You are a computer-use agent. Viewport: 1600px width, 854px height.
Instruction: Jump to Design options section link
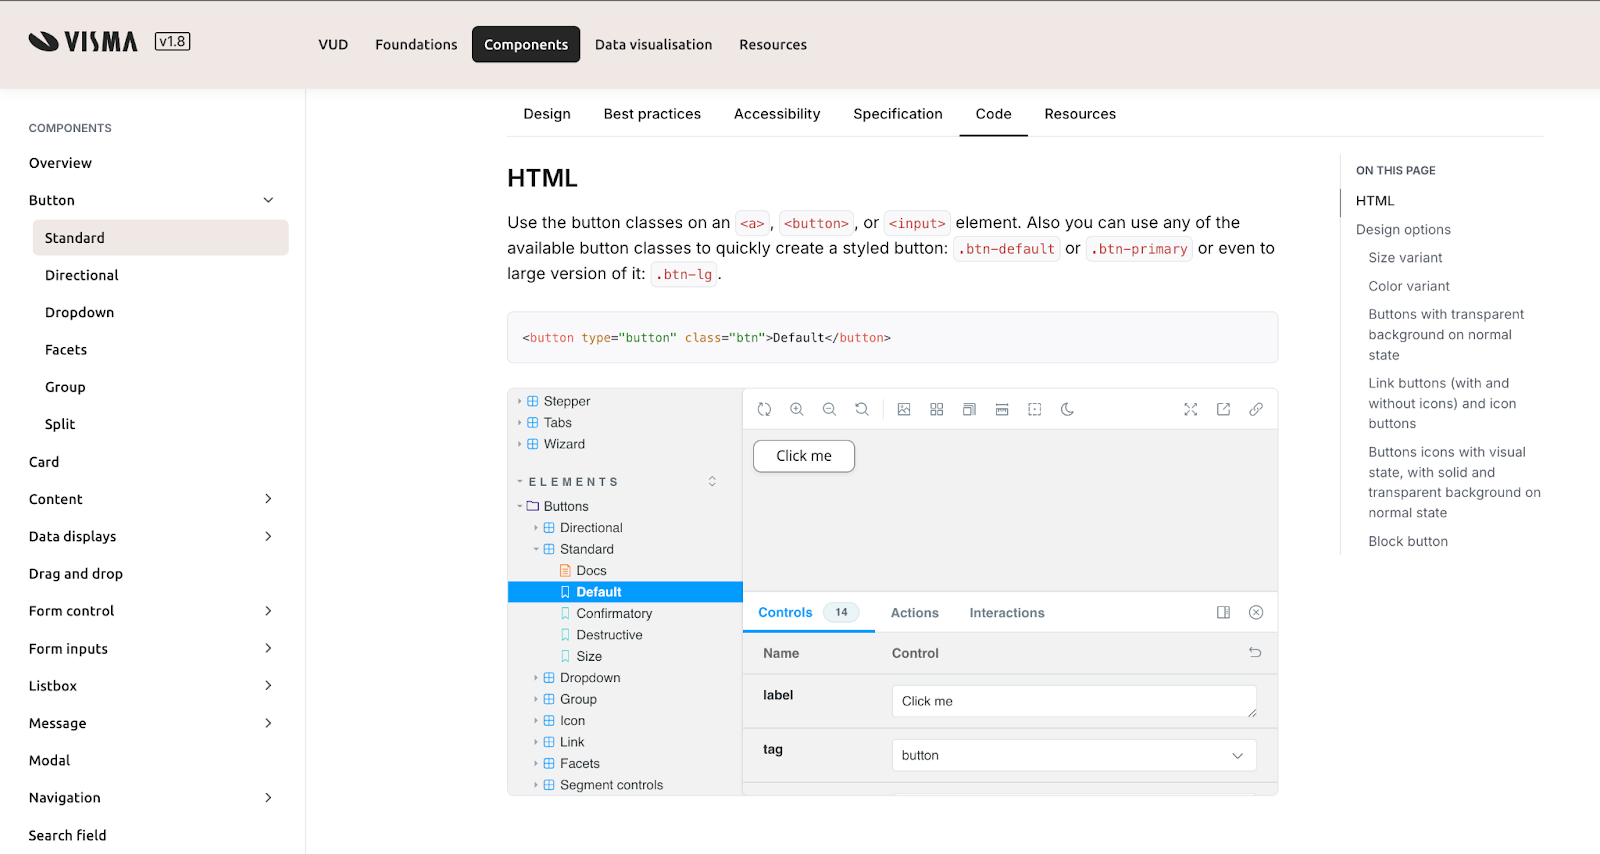click(1403, 229)
